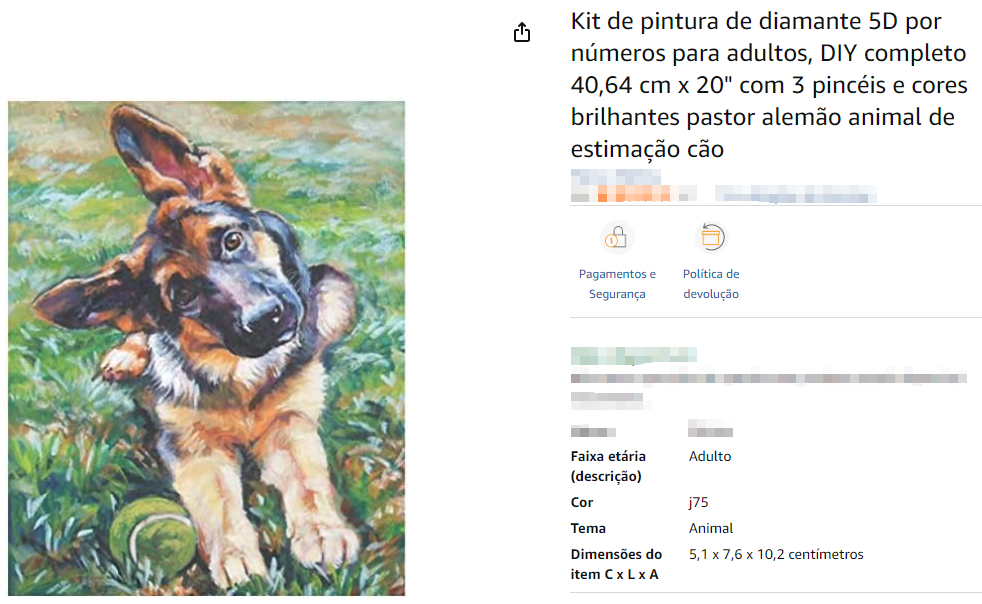Click the blurred link right of the stars

(x=795, y=193)
